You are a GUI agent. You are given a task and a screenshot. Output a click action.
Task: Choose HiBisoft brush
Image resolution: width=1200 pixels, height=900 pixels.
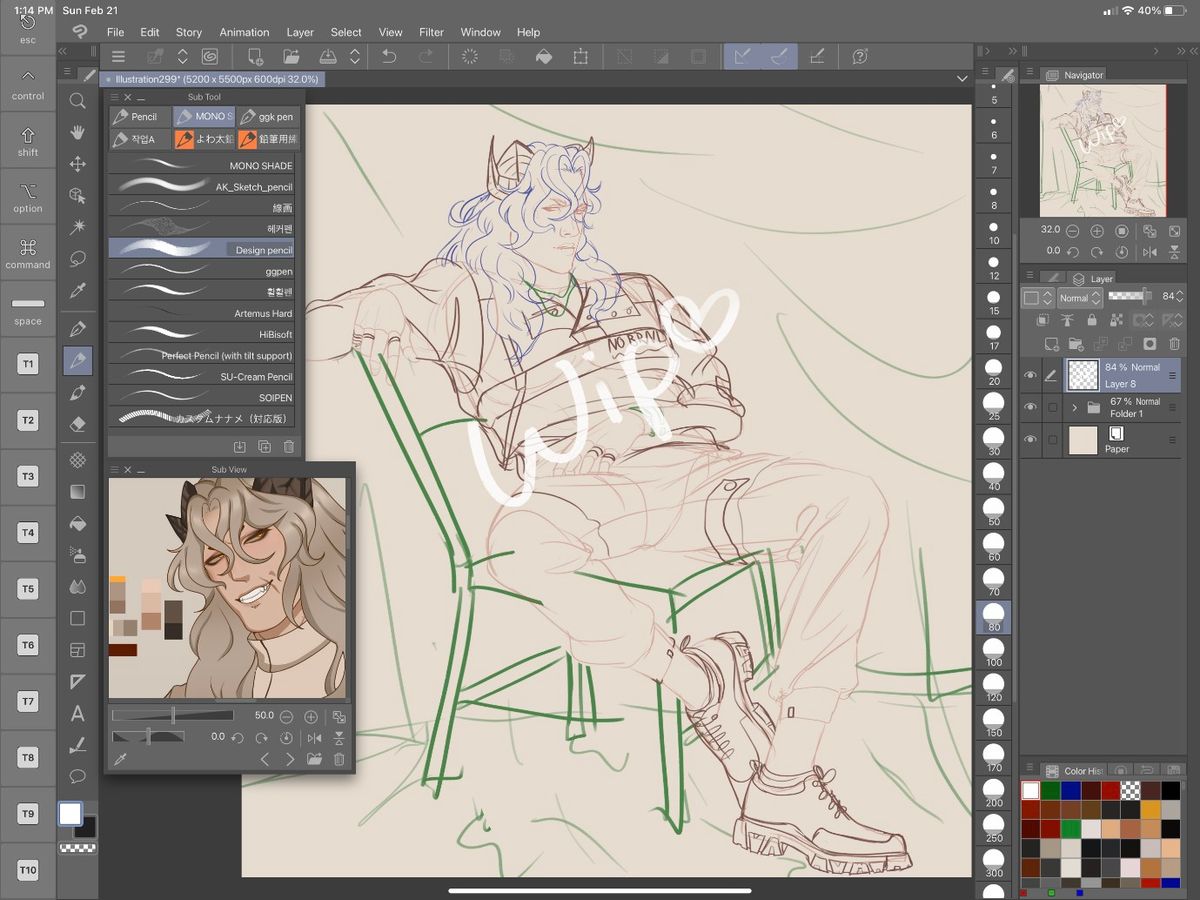click(x=201, y=334)
